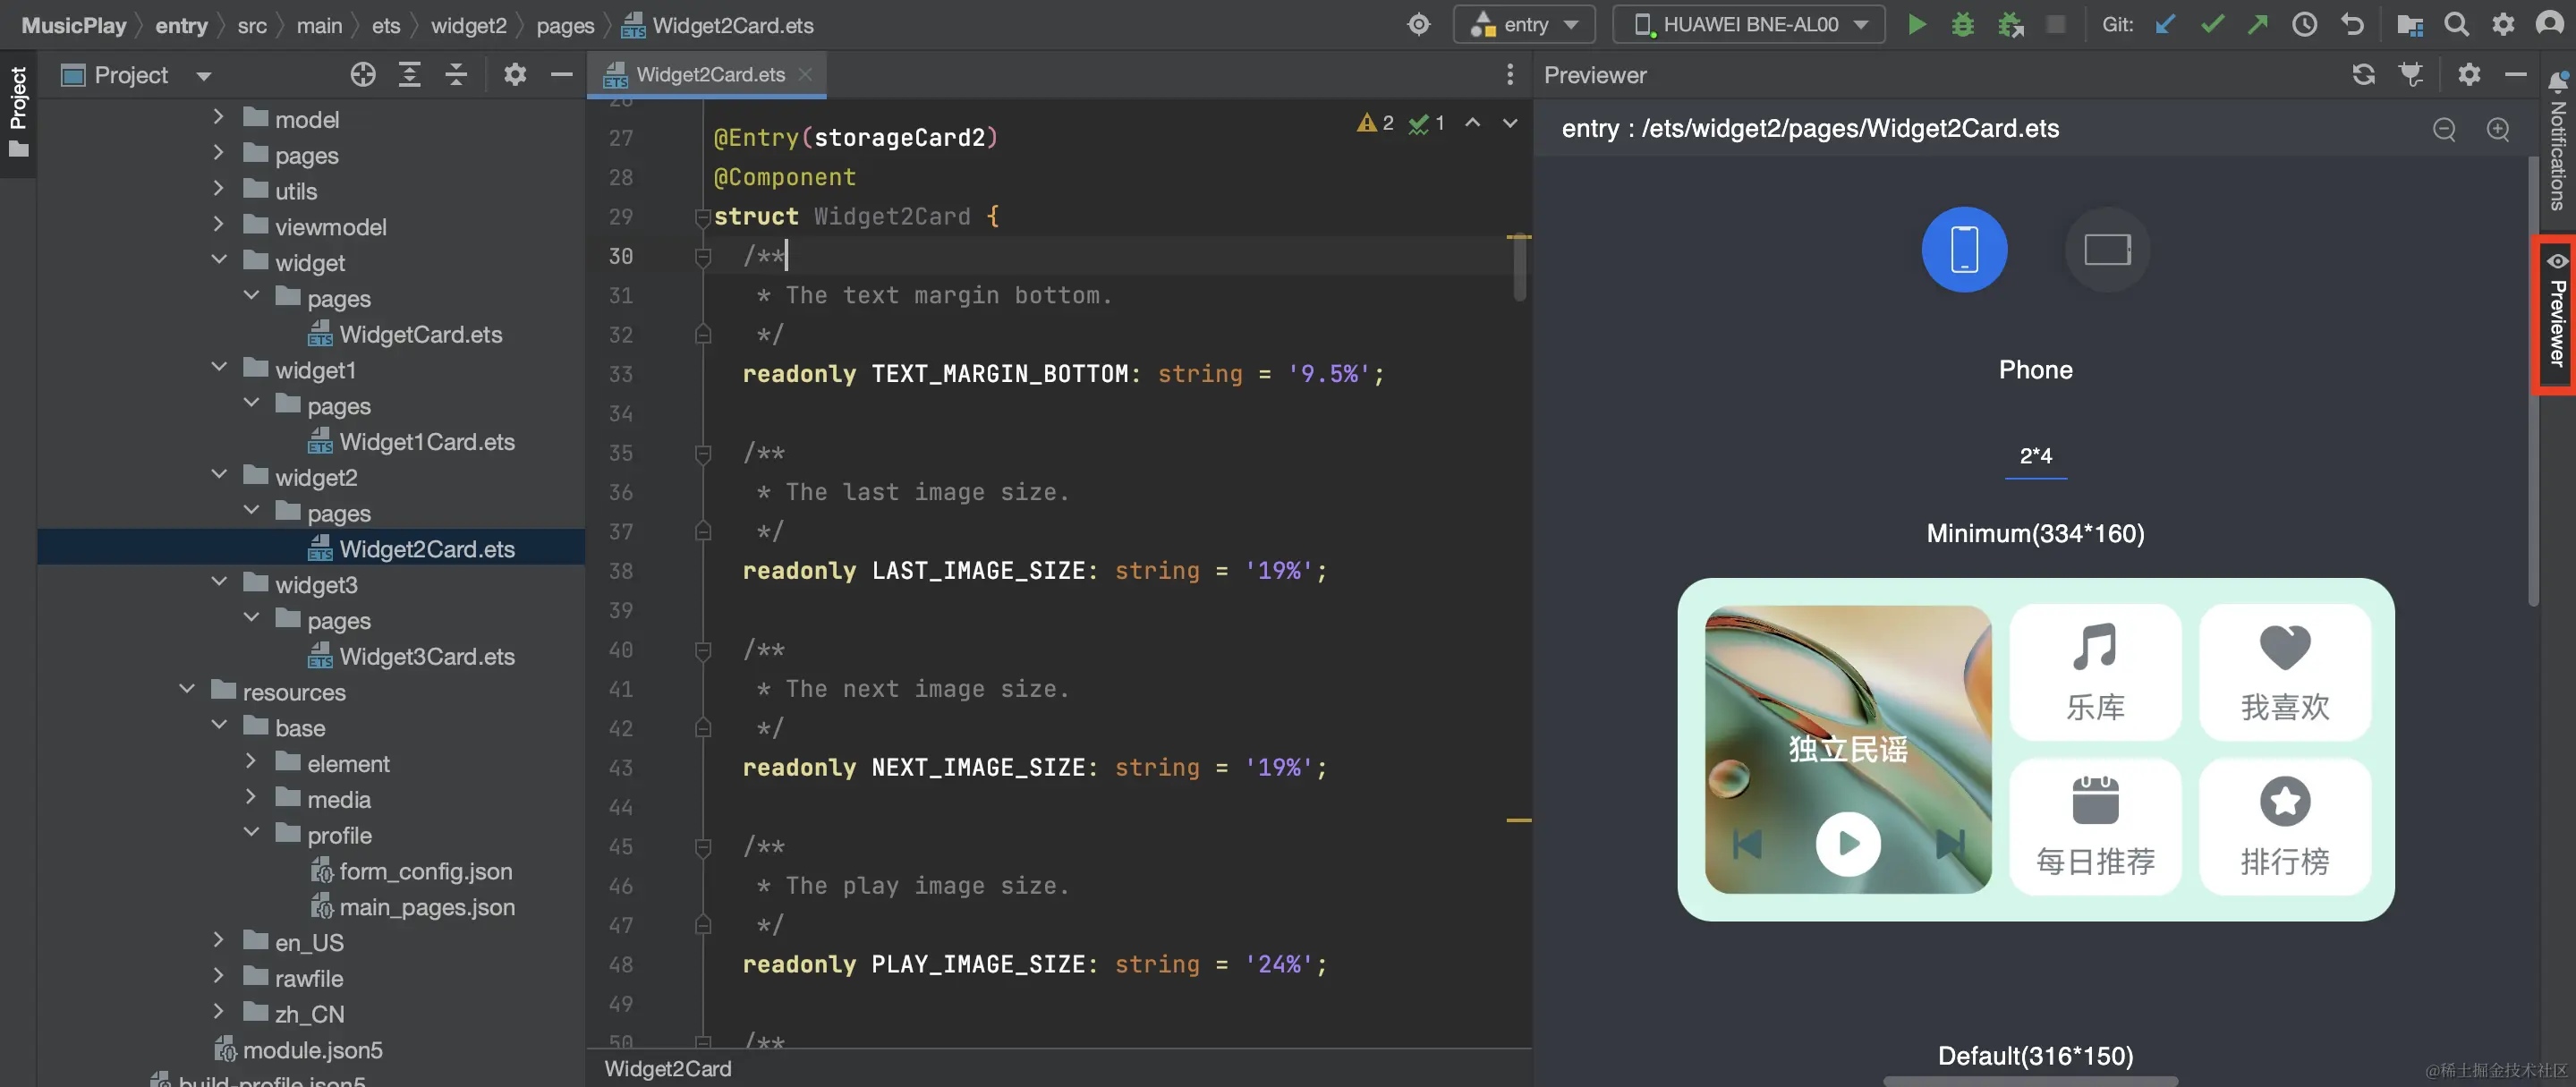This screenshot has height=1087, width=2576.
Task: Click Select Opened File target icon
Action: [x=363, y=75]
